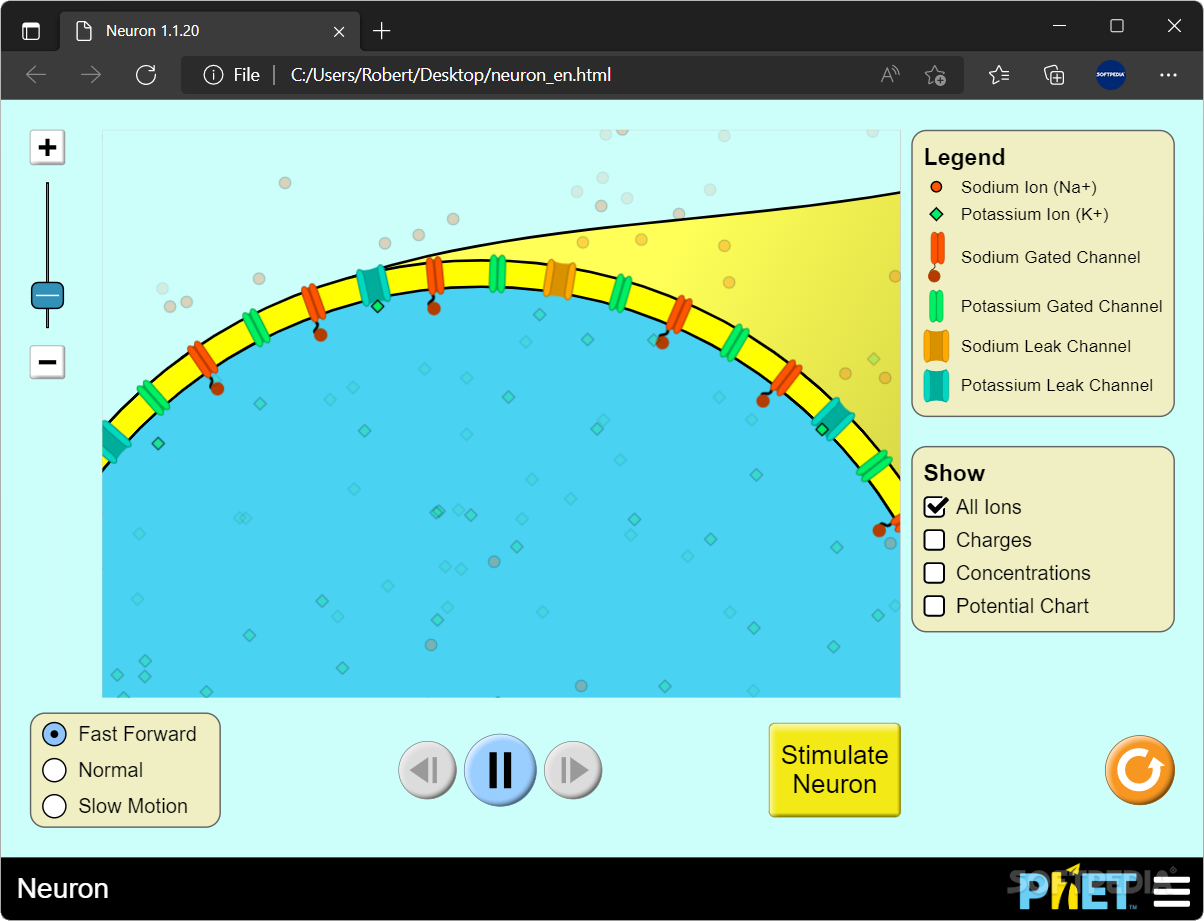
Task: Open browser Settings and more menu
Action: click(1168, 75)
